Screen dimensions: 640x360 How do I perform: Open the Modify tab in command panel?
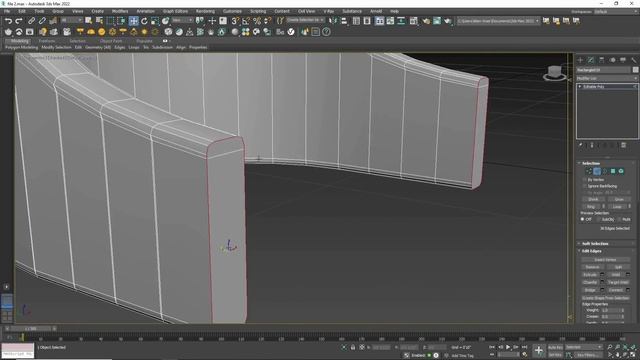pos(591,60)
